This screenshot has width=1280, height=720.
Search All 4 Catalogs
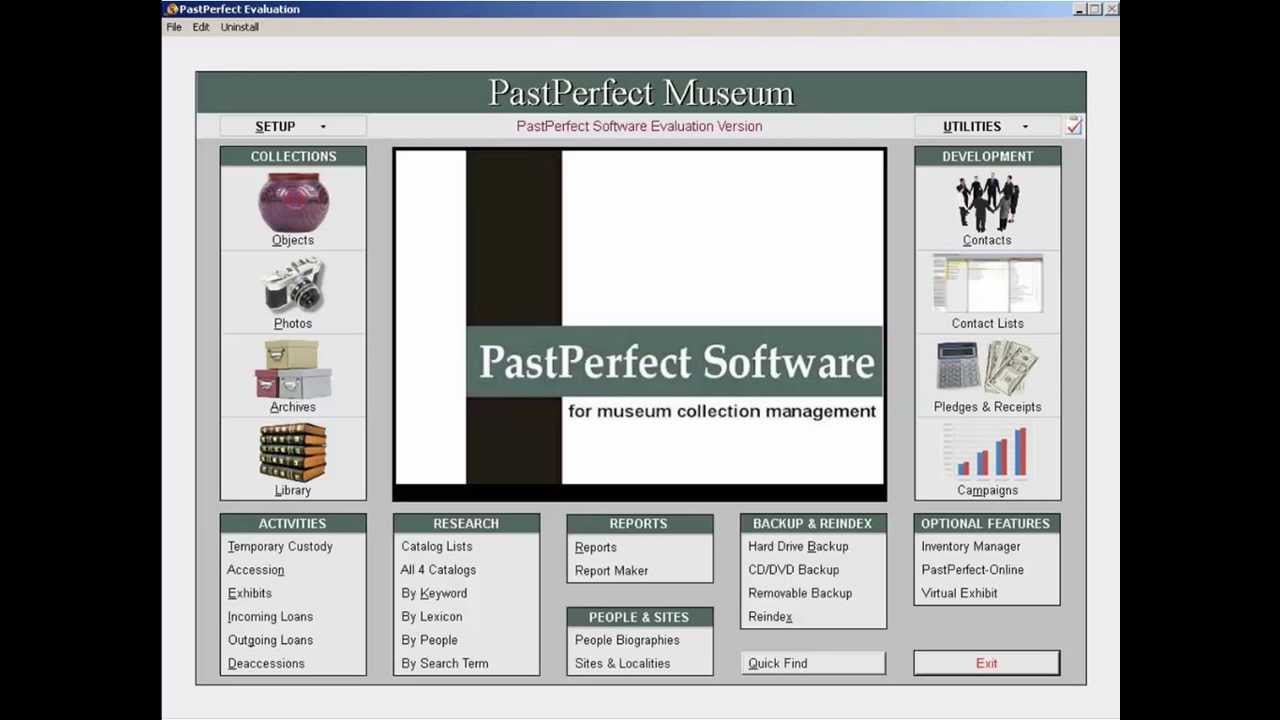[x=439, y=570]
